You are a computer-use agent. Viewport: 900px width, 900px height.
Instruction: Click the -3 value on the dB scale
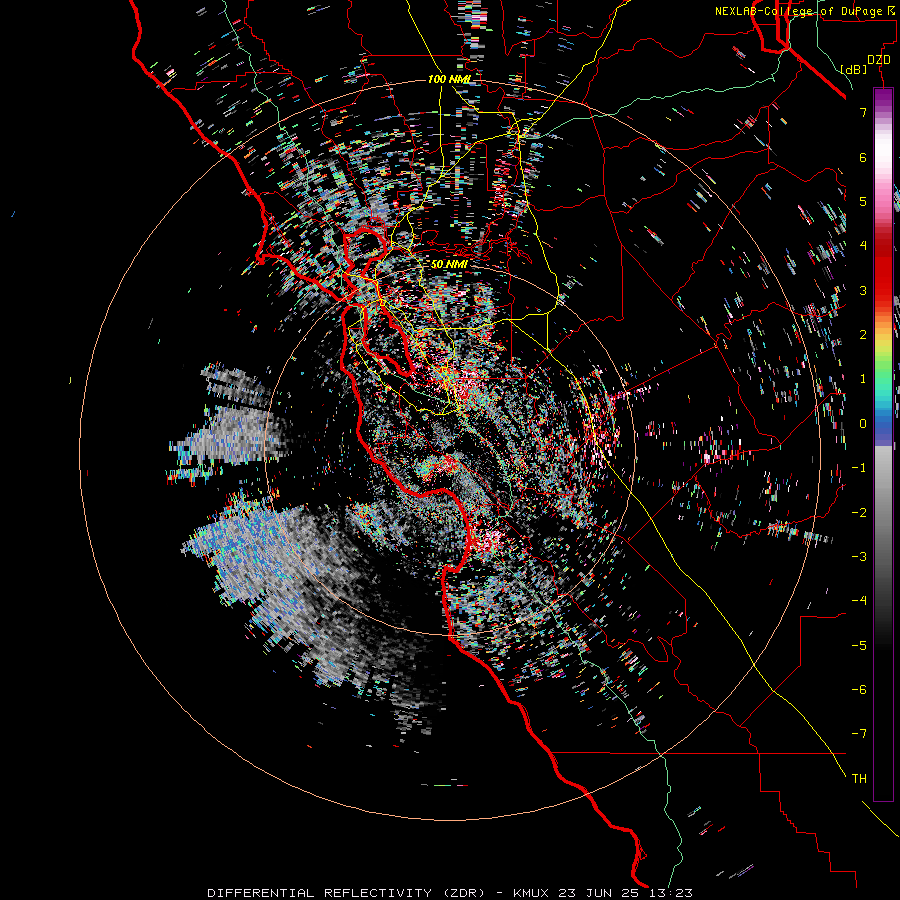pyautogui.click(x=859, y=557)
